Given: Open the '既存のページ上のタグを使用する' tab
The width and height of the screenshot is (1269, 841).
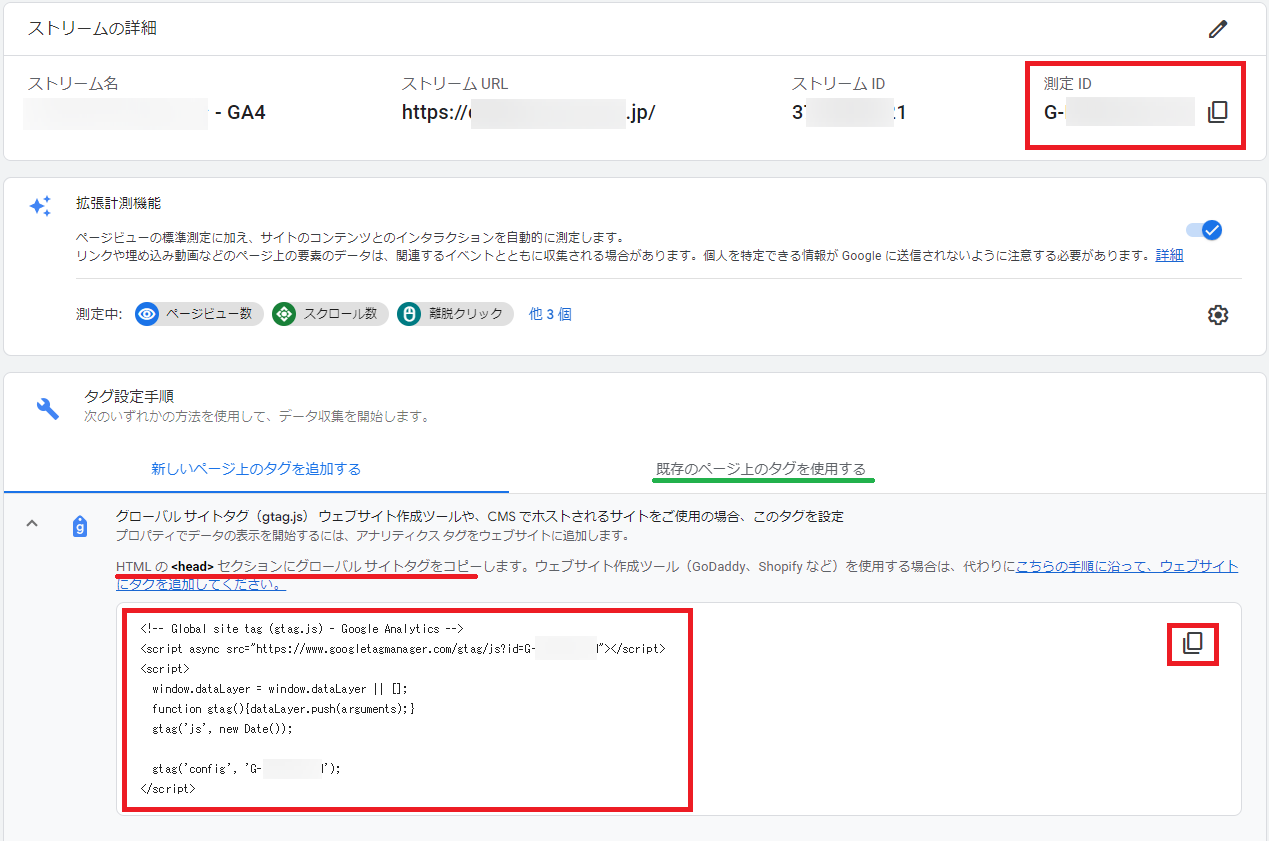Looking at the screenshot, I should (x=761, y=469).
